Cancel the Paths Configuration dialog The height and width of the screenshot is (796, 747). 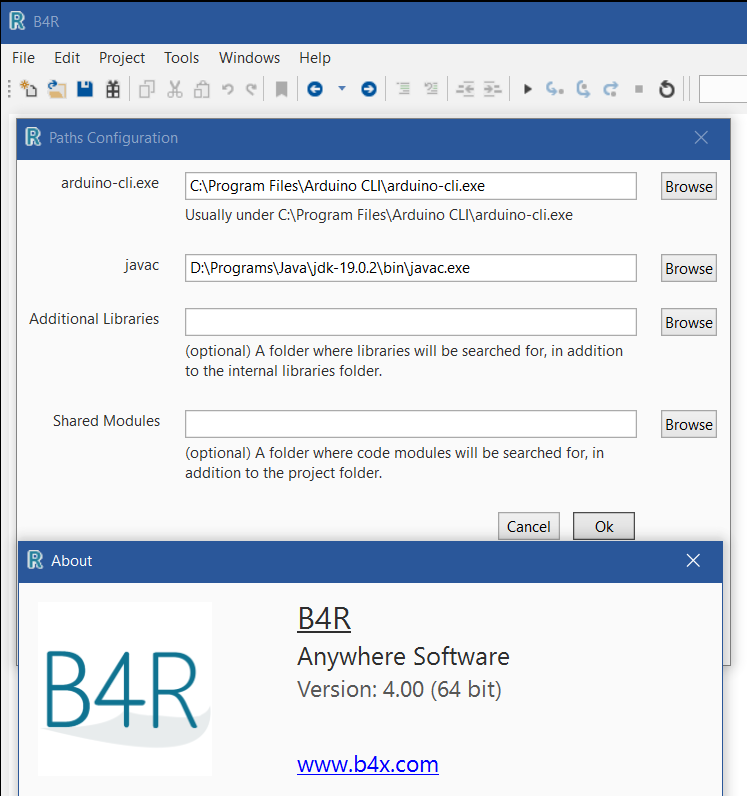[x=529, y=526]
